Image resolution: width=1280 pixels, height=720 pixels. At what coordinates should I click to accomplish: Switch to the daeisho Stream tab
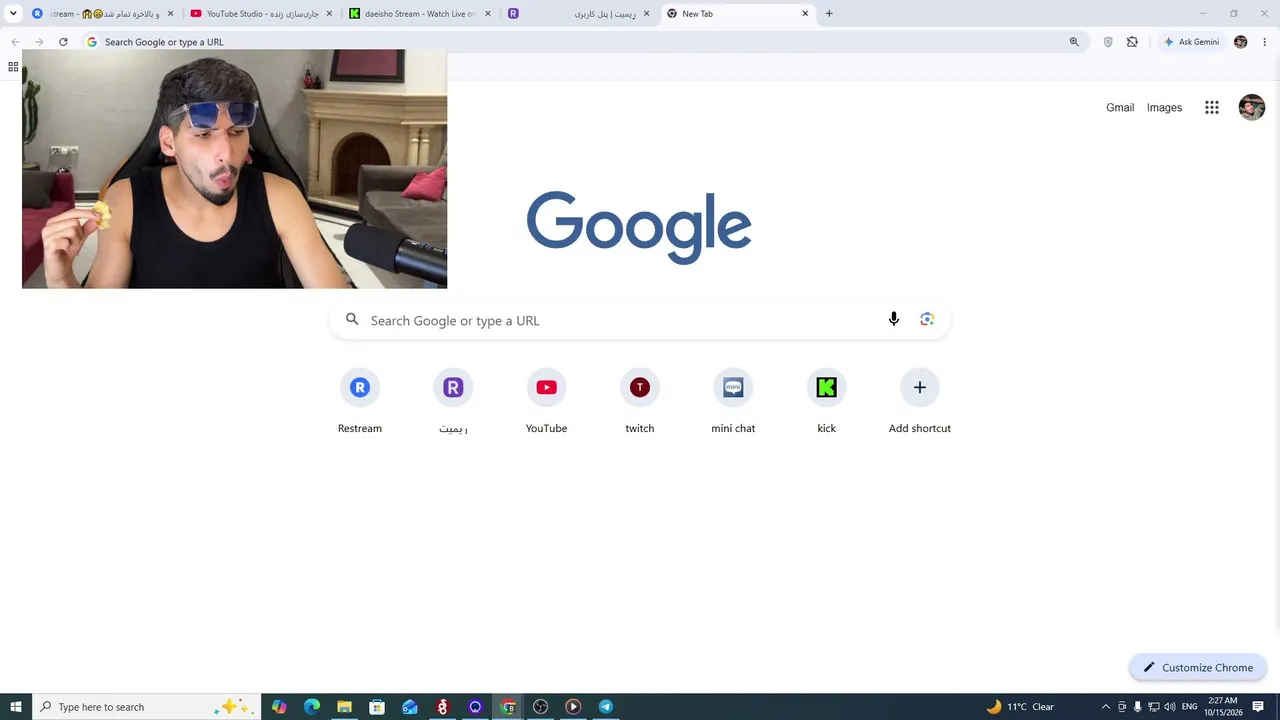click(x=420, y=14)
